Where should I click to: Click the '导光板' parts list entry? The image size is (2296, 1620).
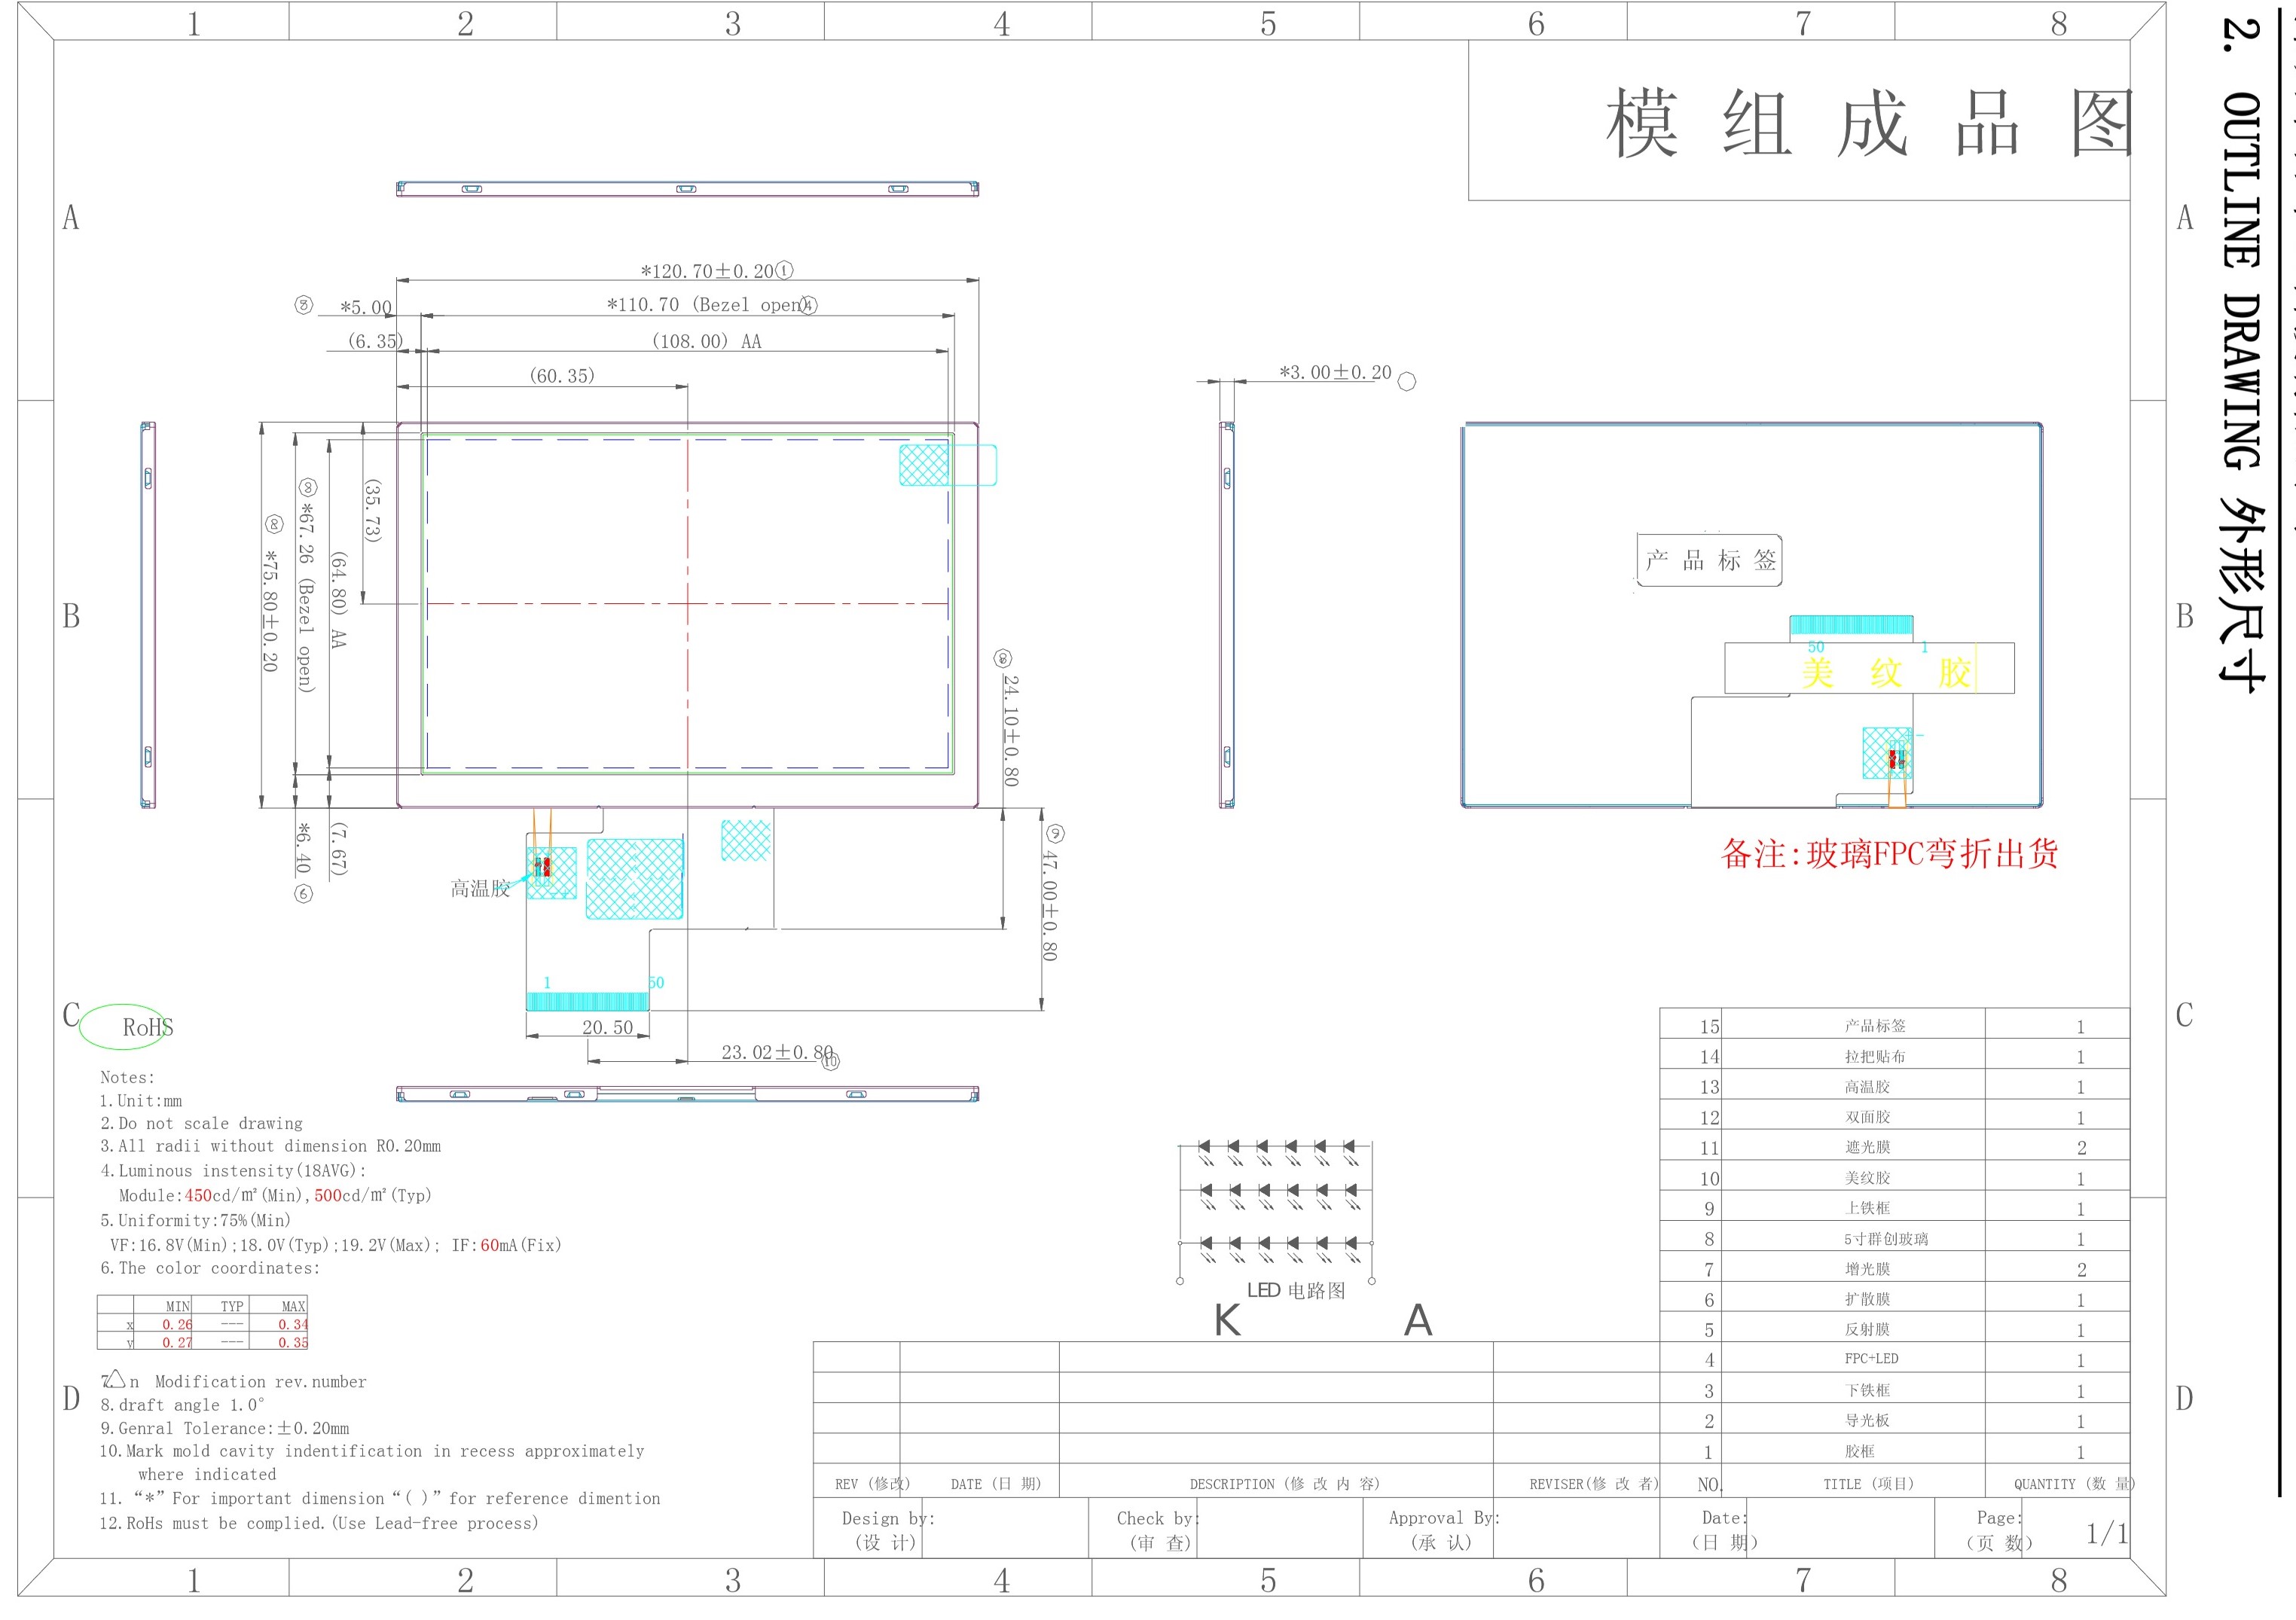pyautogui.click(x=1868, y=1420)
